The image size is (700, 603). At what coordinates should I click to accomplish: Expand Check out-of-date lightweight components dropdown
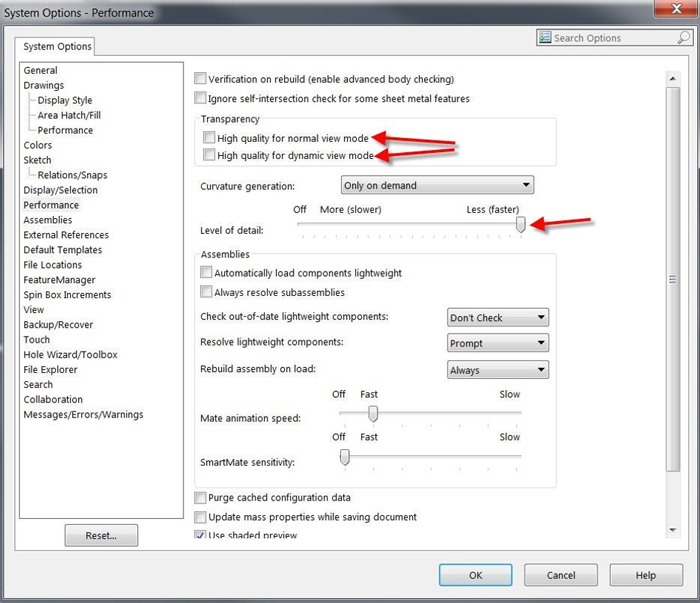click(497, 318)
